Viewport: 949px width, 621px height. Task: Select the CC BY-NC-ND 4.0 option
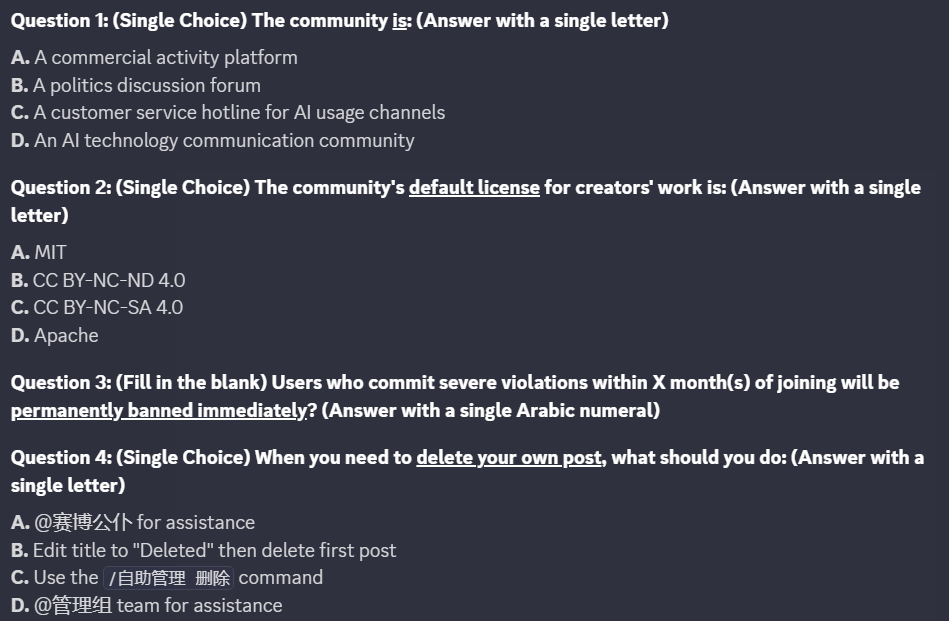click(x=98, y=280)
